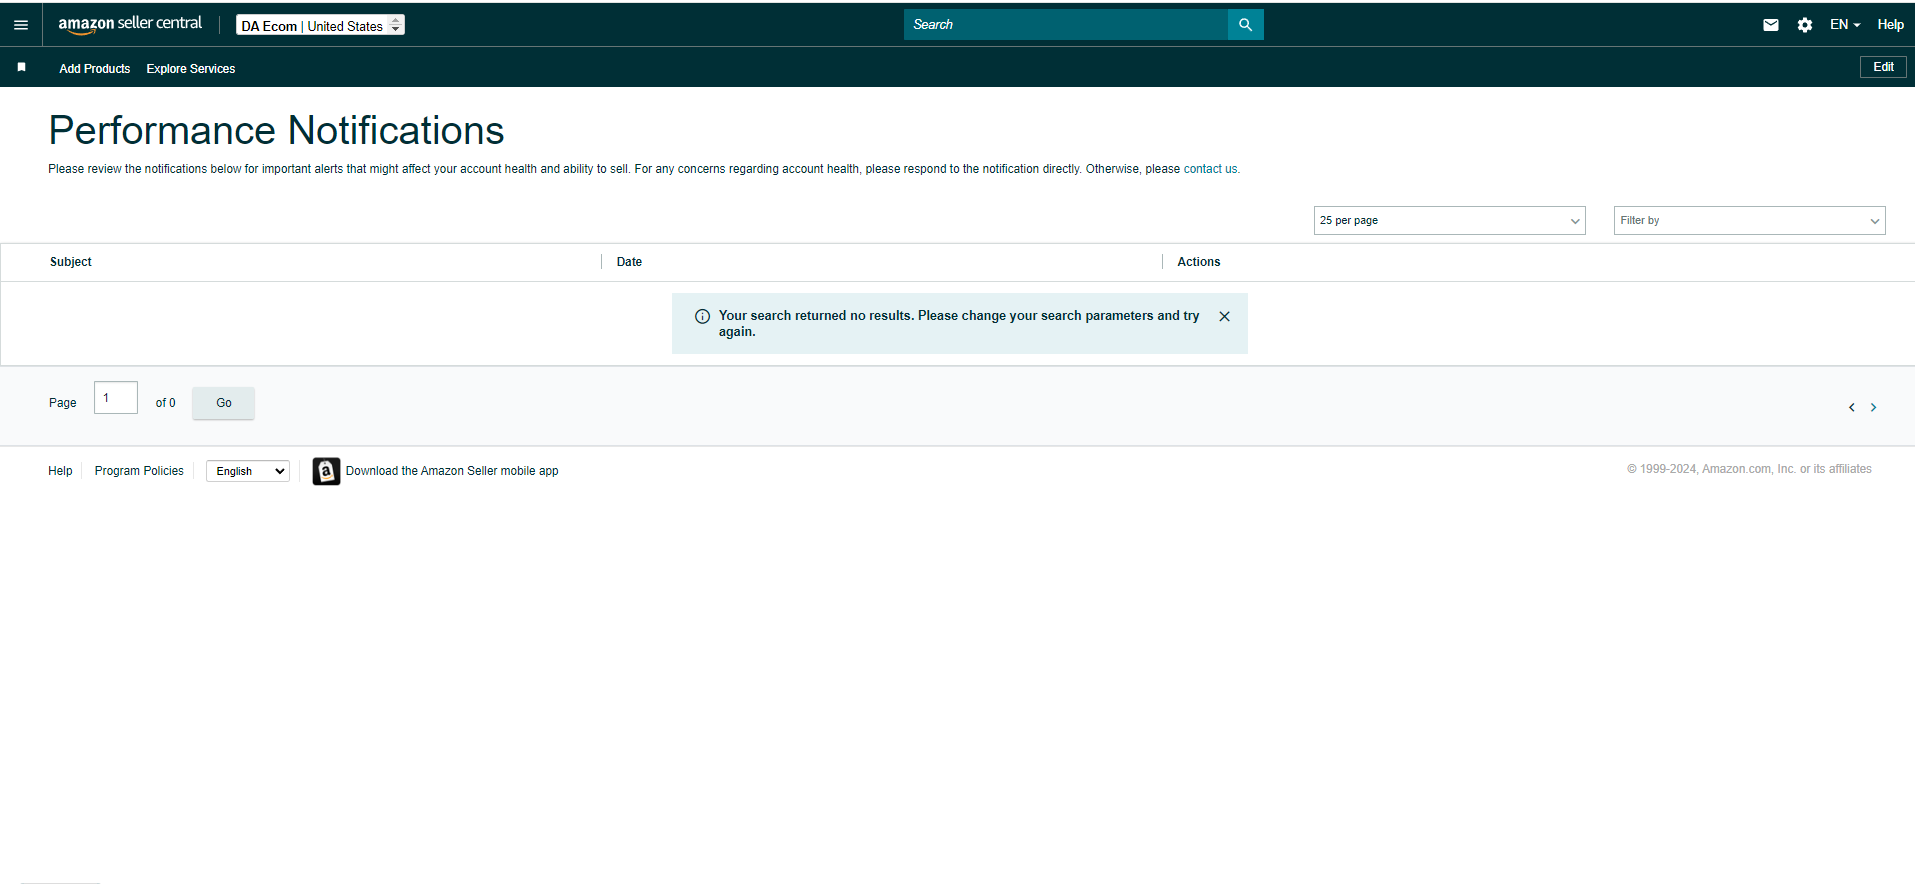Image resolution: width=1915 pixels, height=884 pixels.
Task: Click the info icon in no-results alert
Action: 702,316
